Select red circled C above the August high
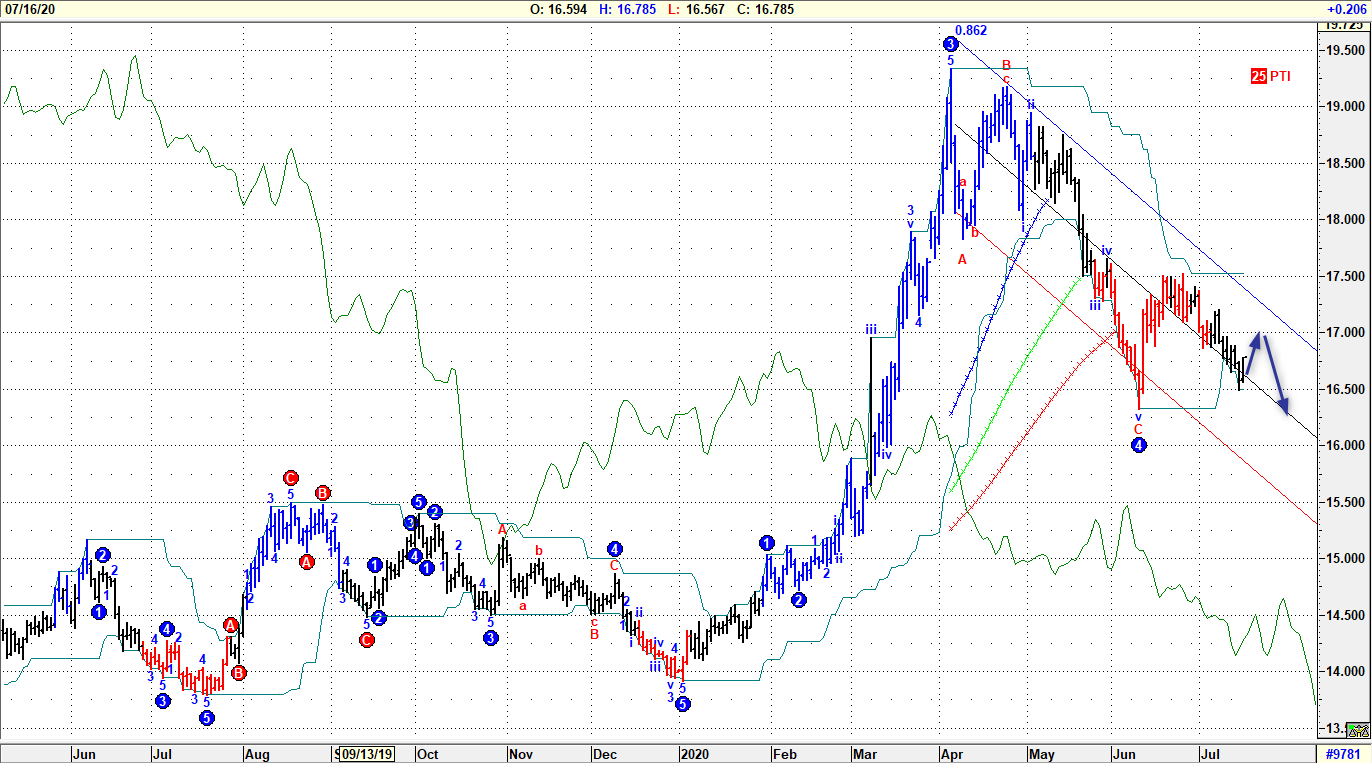Viewport: 1372px width, 763px height. (x=290, y=478)
